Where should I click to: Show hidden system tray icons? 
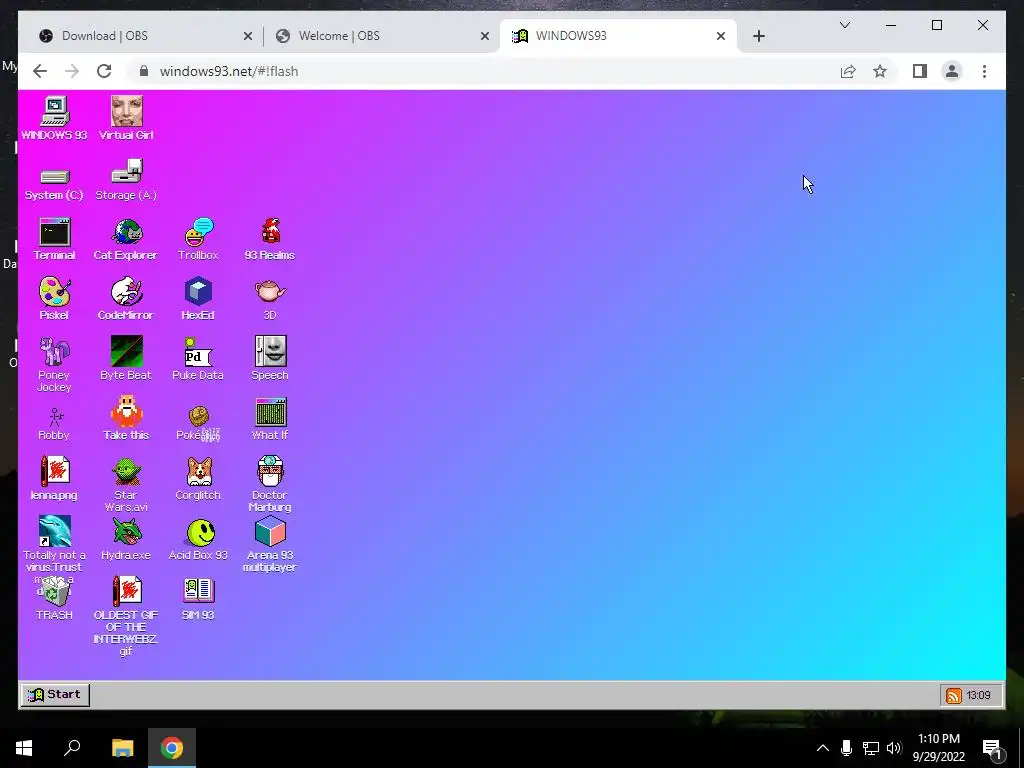tap(823, 748)
